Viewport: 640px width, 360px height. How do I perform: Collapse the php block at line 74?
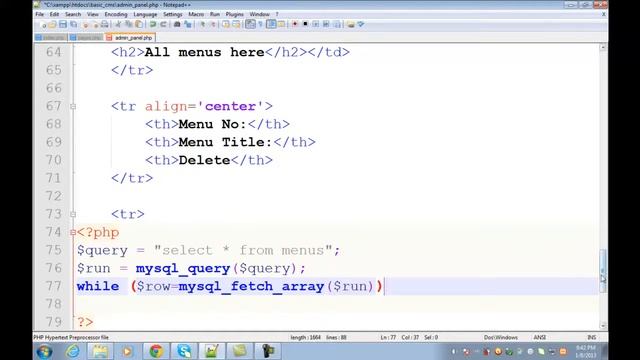tap(73, 232)
